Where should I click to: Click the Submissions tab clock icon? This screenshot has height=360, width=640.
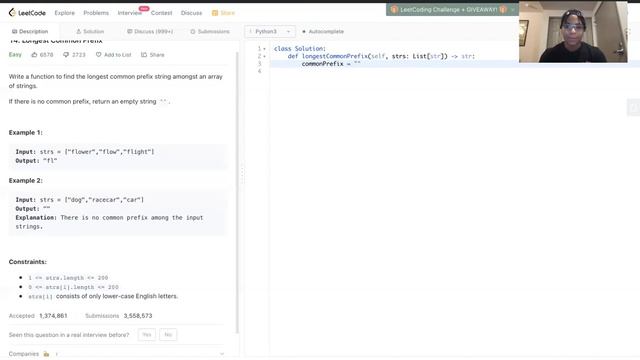click(193, 31)
